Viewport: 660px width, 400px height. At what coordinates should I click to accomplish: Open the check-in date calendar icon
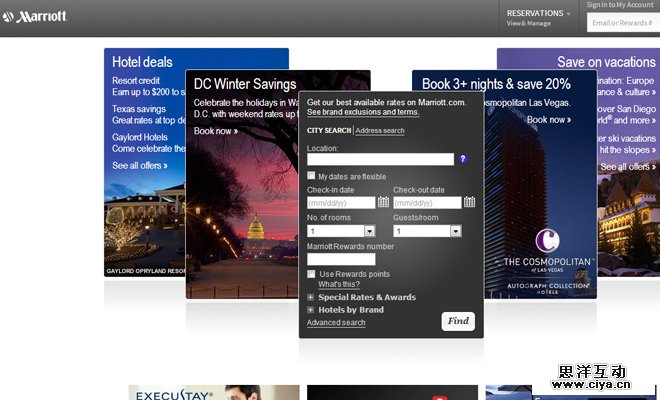383,202
